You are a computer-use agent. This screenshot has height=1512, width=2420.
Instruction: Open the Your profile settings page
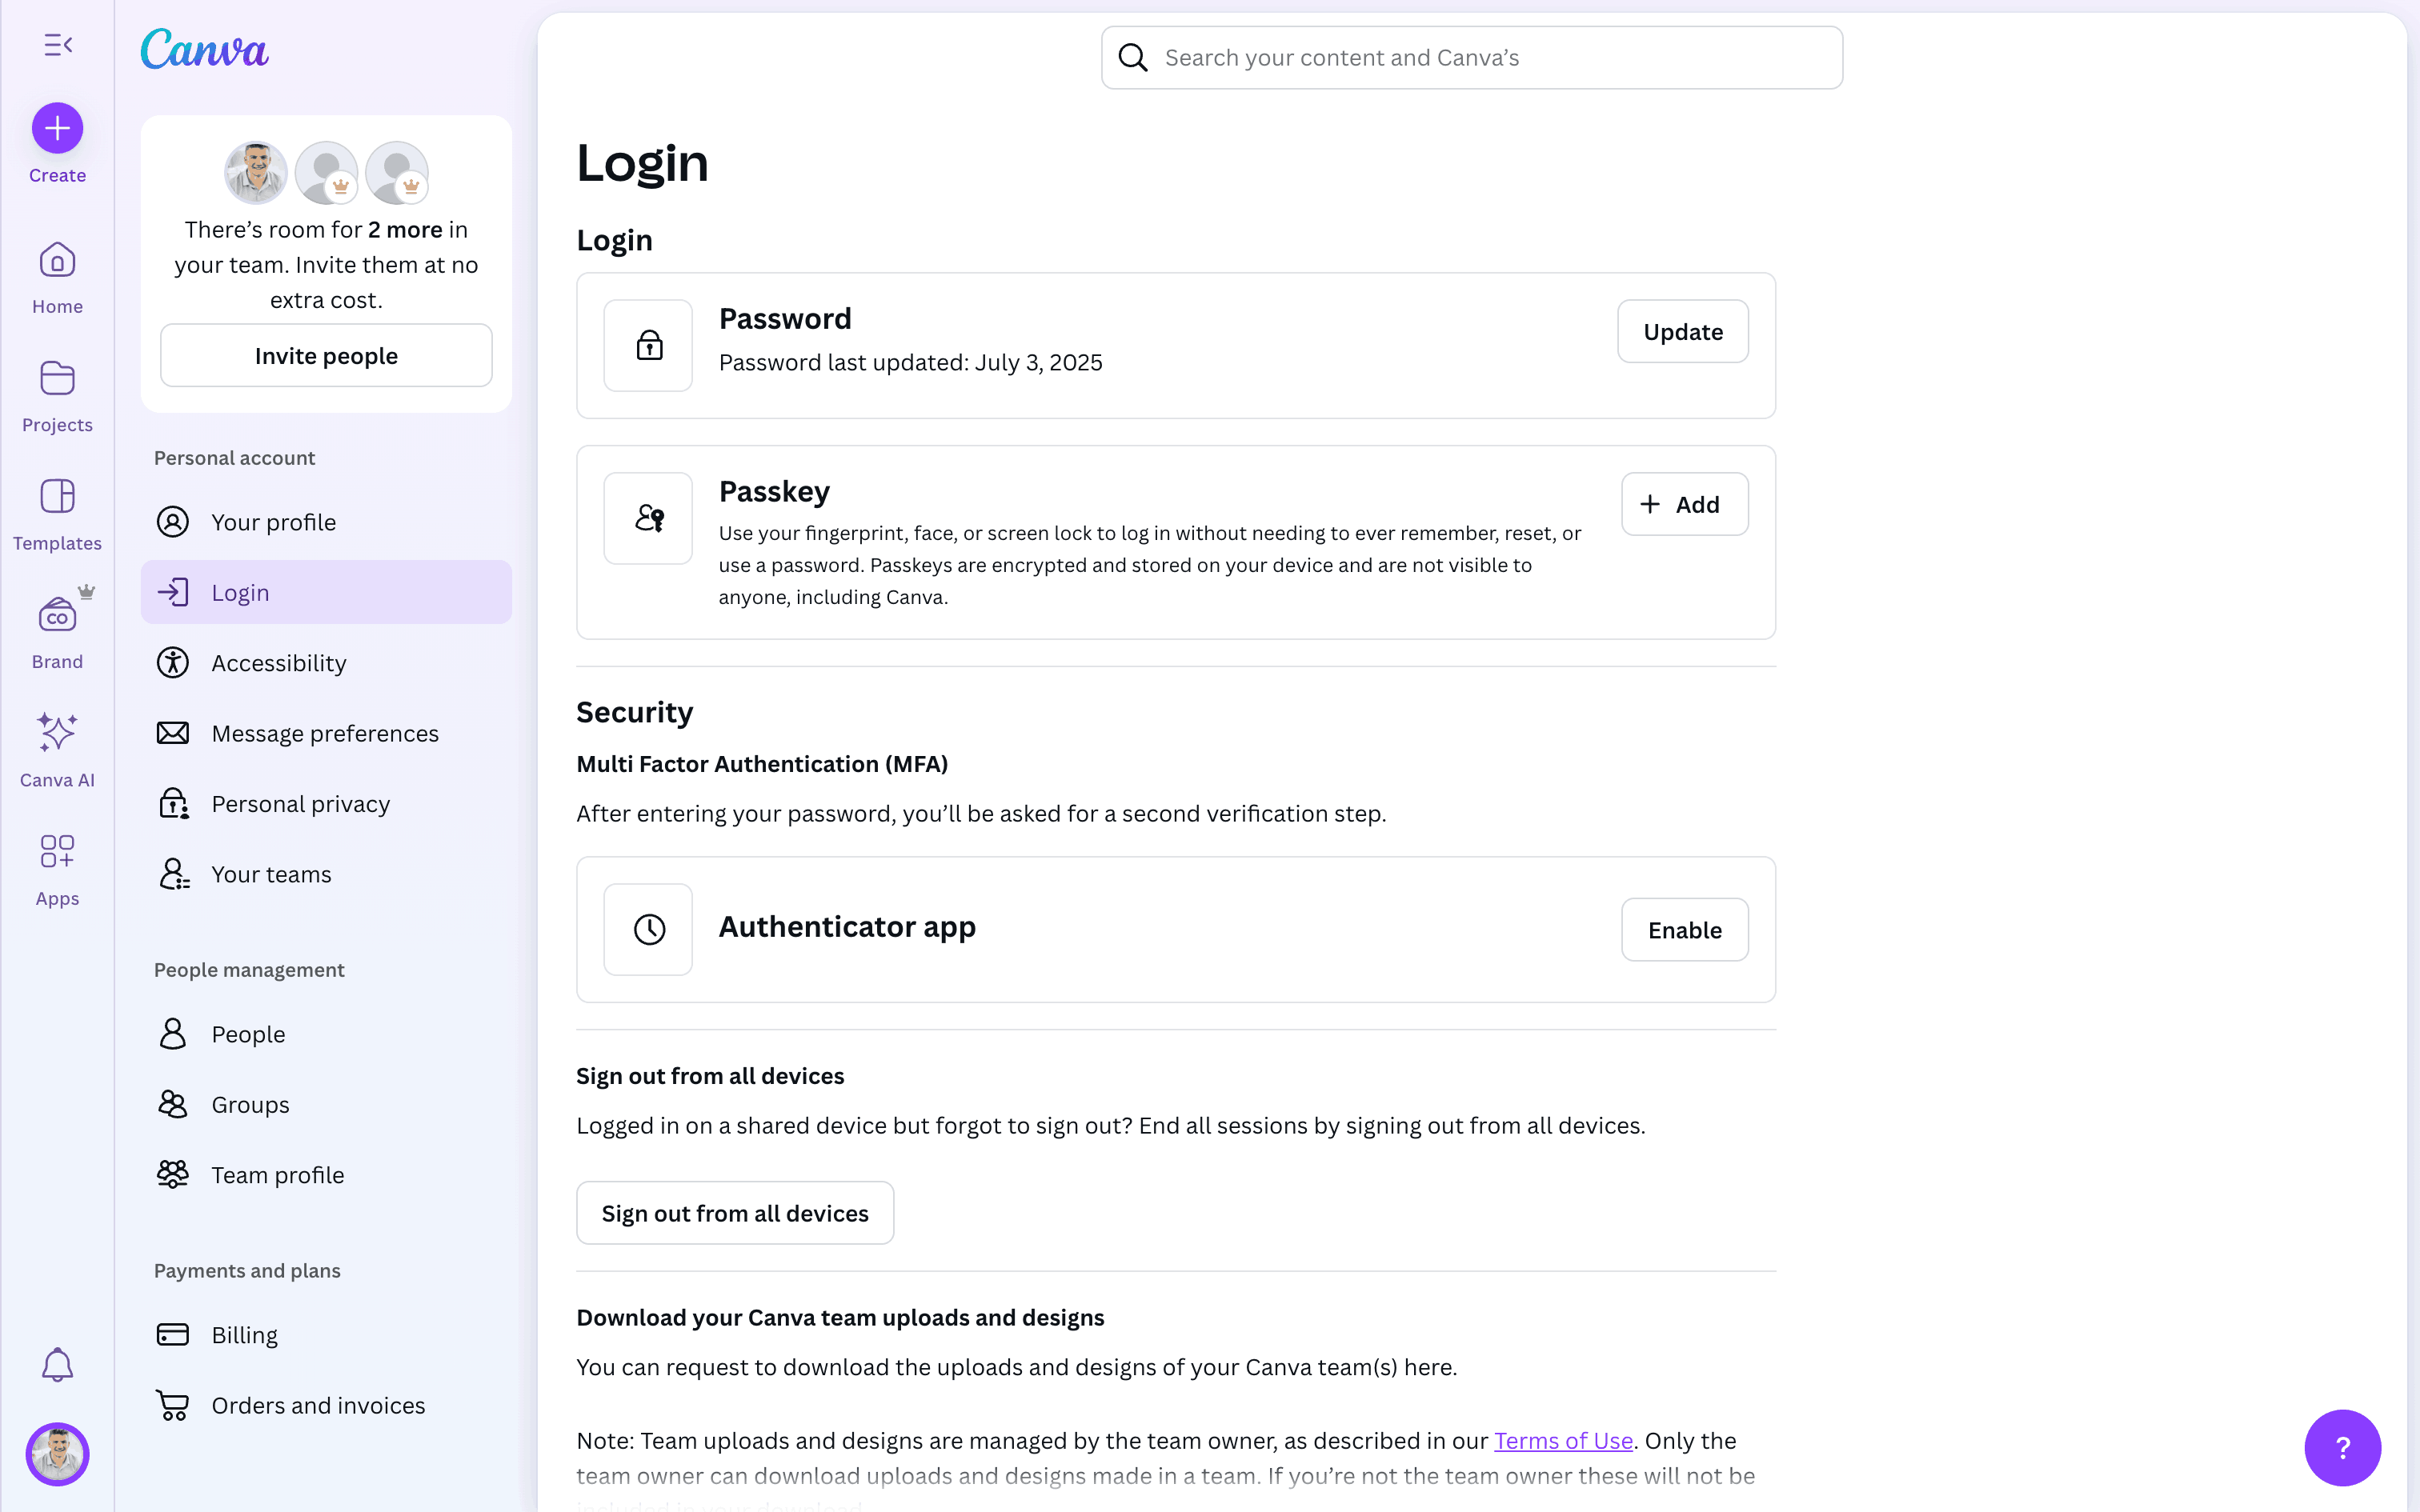pyautogui.click(x=273, y=522)
